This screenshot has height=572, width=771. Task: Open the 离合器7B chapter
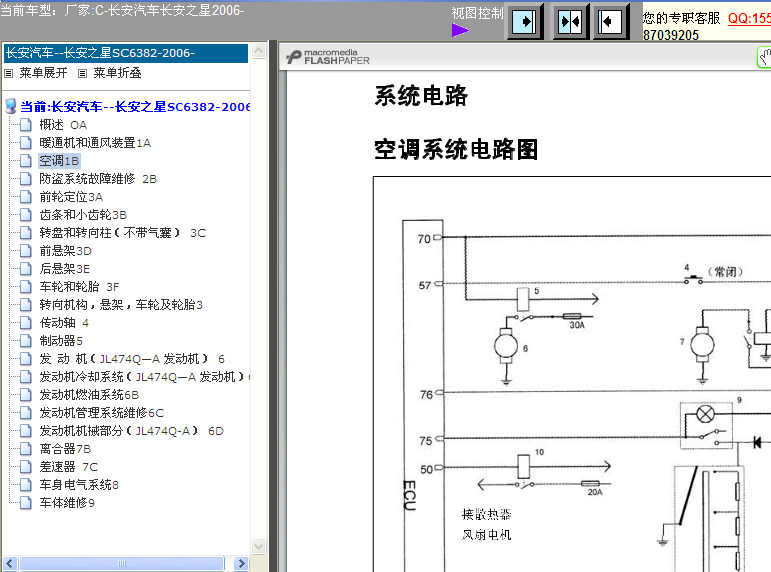tap(65, 449)
